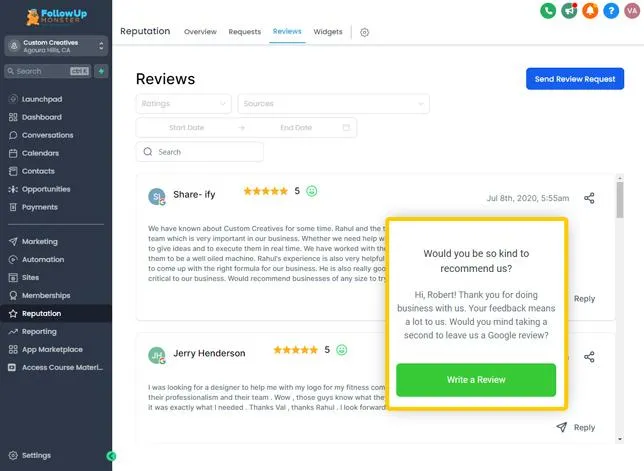Viewport: 644px width, 471px height.
Task: Open Automation in the sidebar
Action: [x=43, y=260]
